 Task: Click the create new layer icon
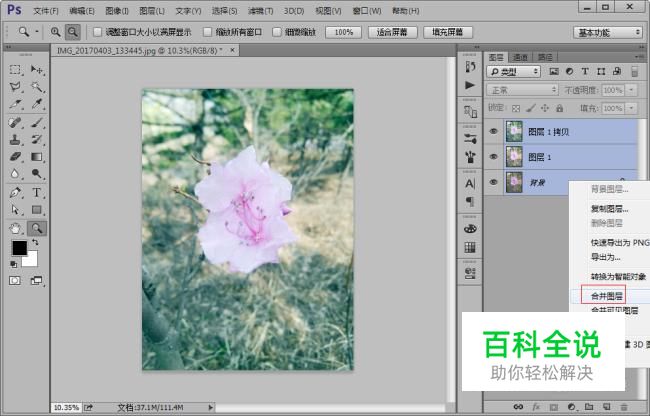(606, 407)
